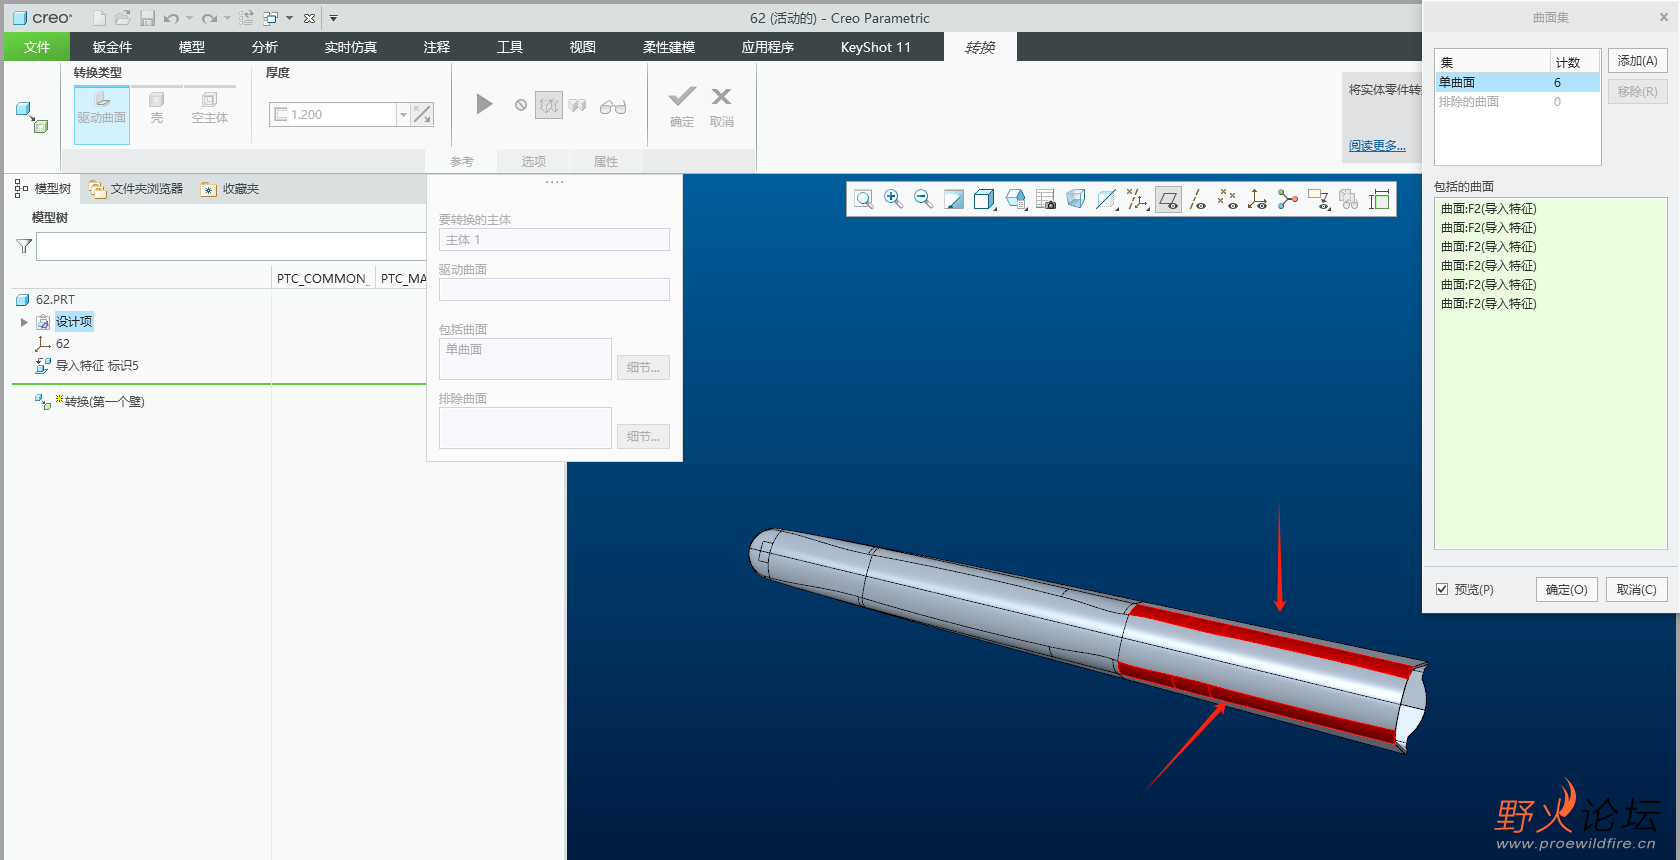Open the 分析 ribbon tab
This screenshot has height=860, width=1680.
coord(264,47)
